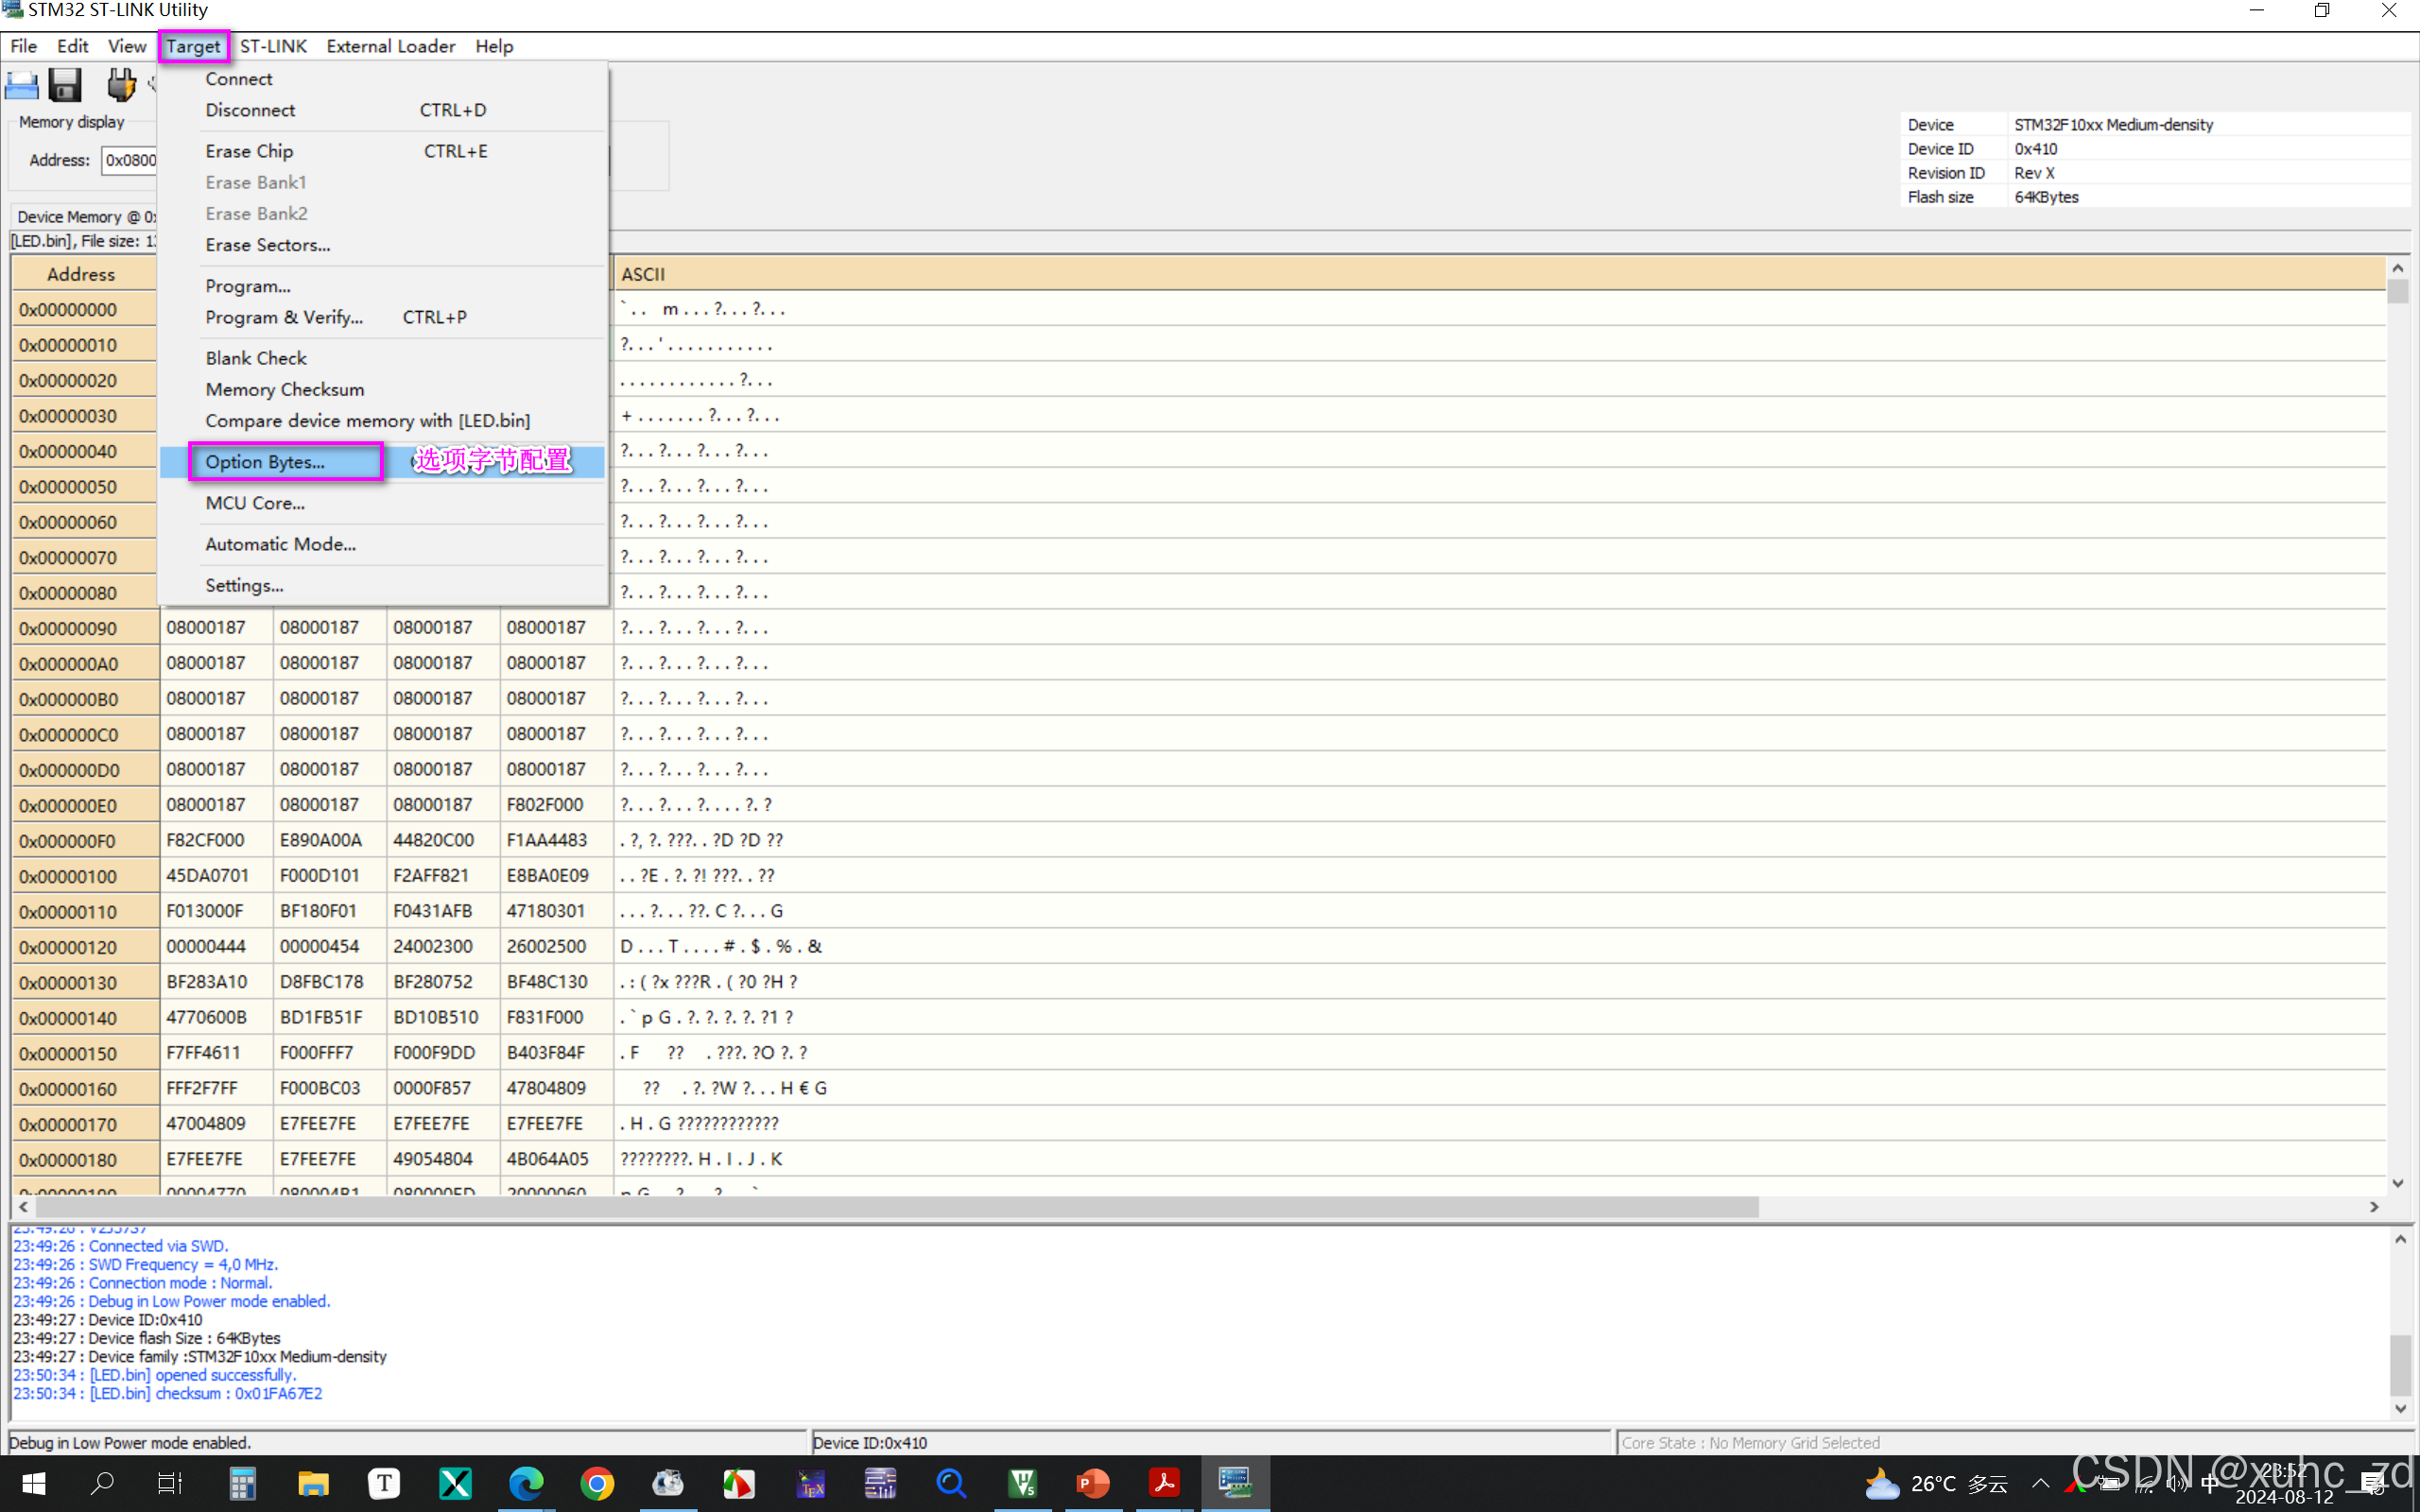Select Compare device memory with [LED.bin]
This screenshot has height=1512, width=2420.
(382, 421)
